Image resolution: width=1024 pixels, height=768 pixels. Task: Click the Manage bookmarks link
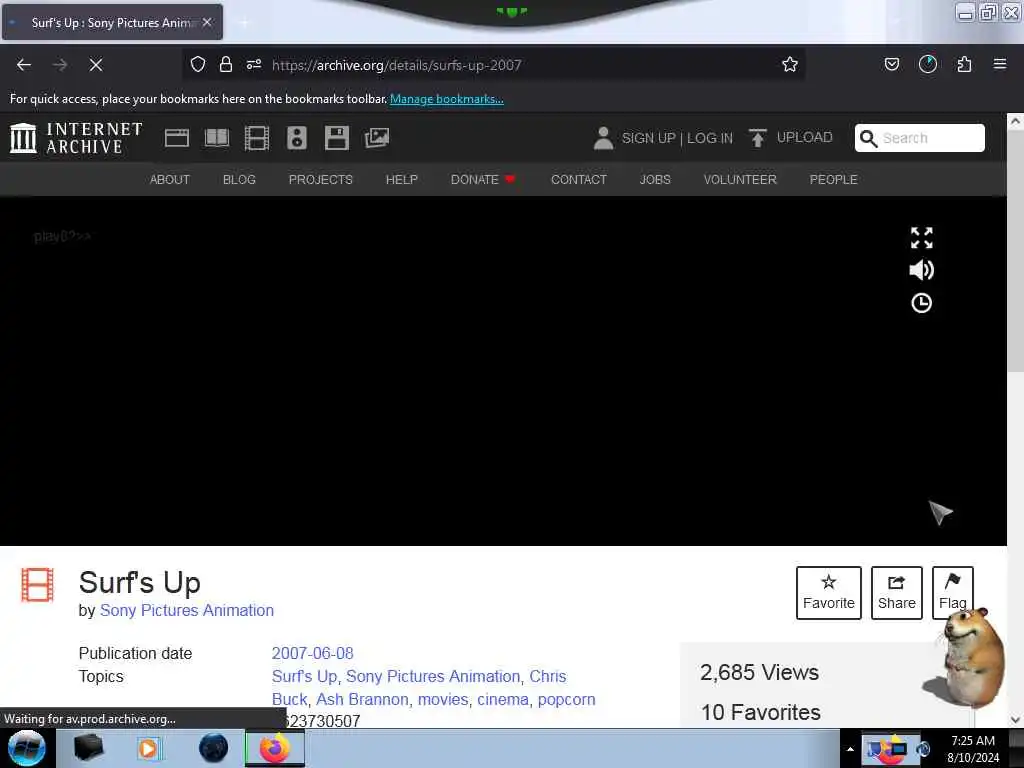[447, 99]
